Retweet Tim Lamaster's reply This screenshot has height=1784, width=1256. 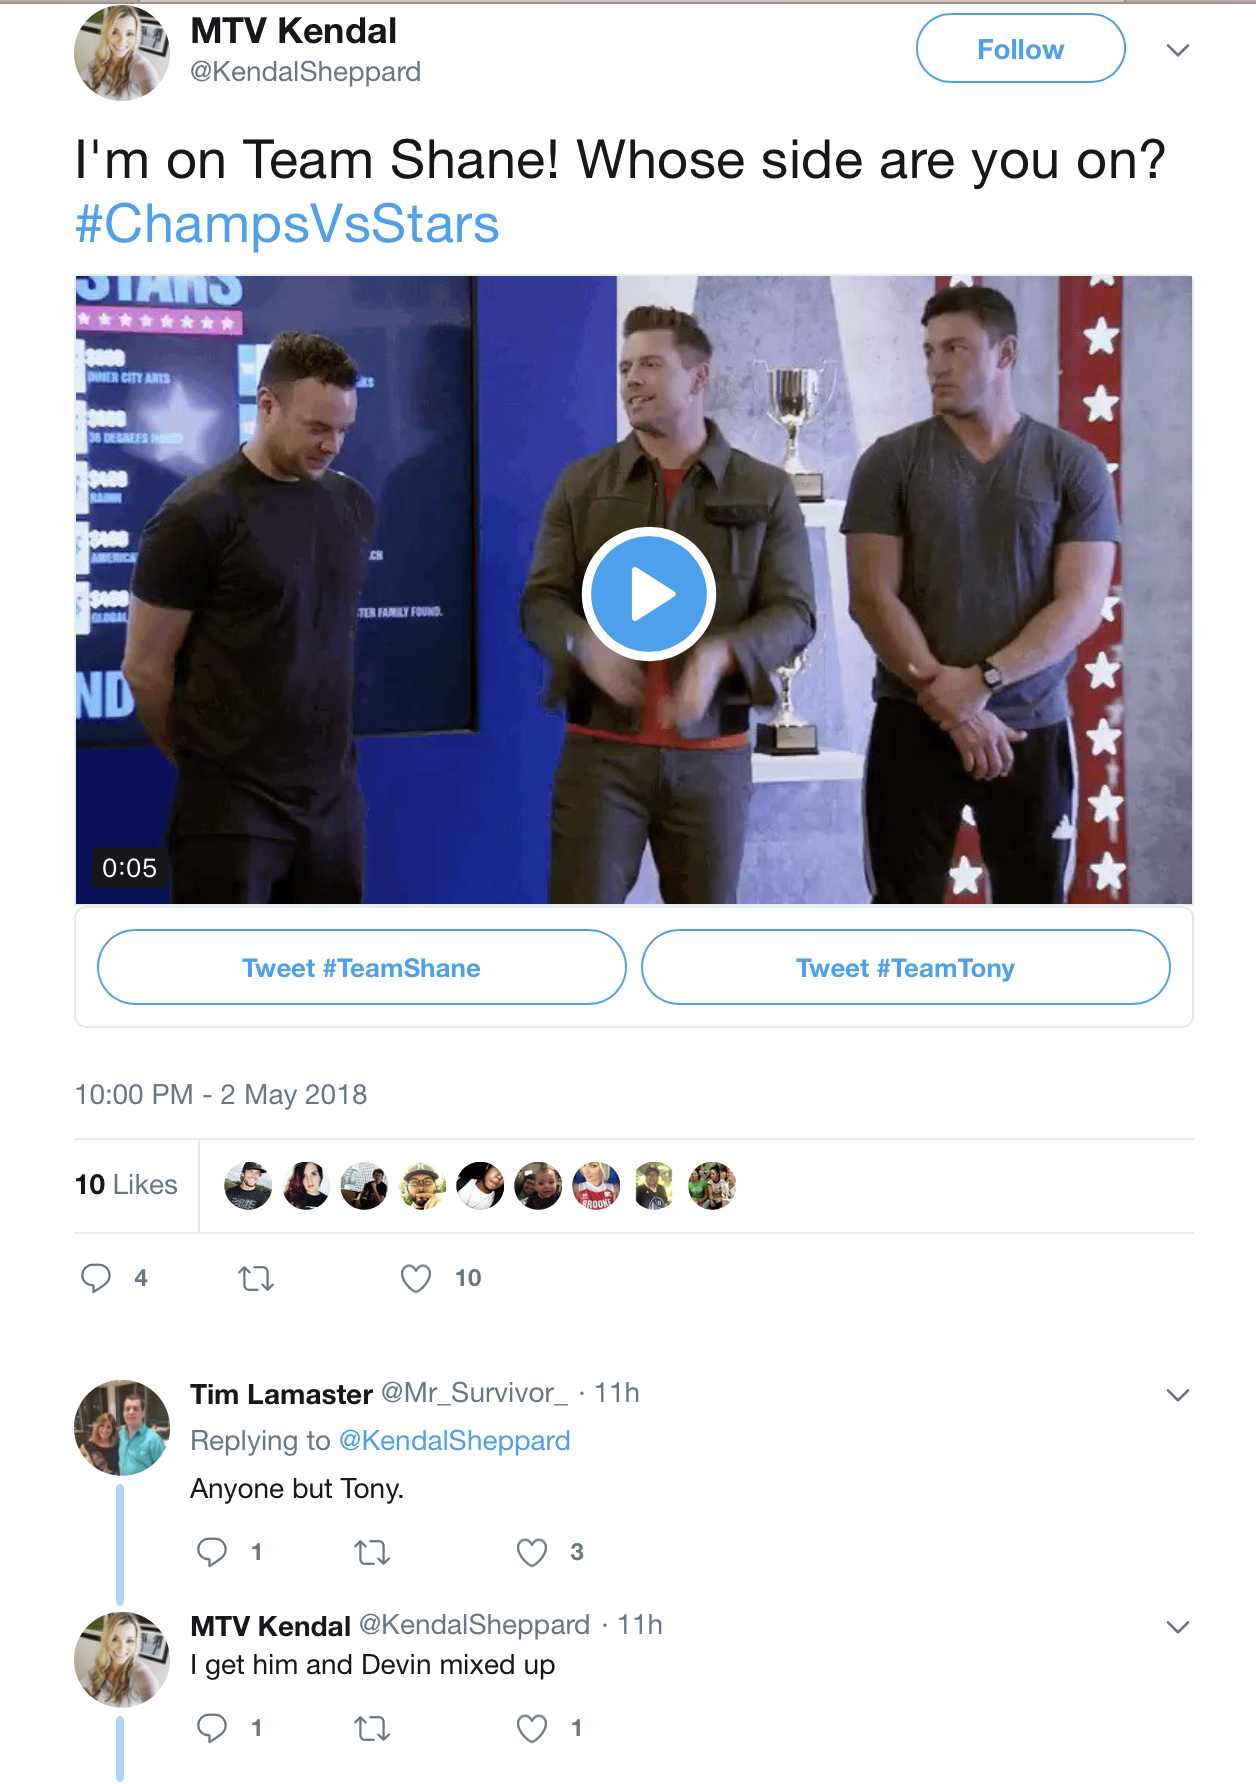[372, 1552]
